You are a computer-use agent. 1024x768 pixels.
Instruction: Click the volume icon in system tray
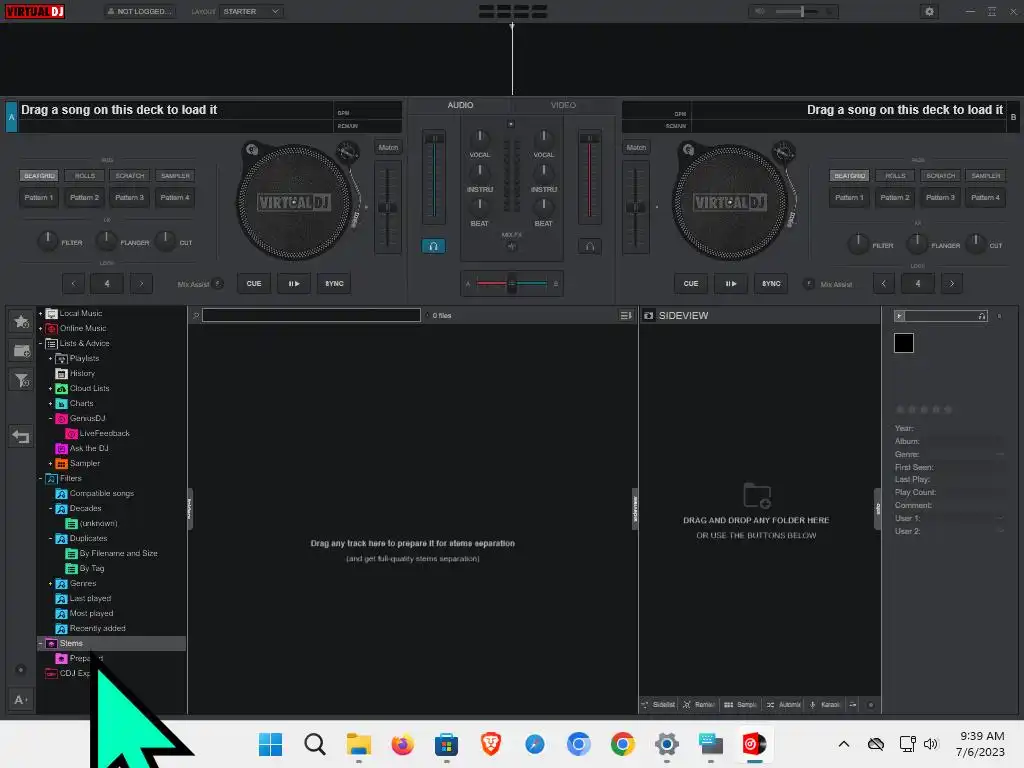[931, 744]
